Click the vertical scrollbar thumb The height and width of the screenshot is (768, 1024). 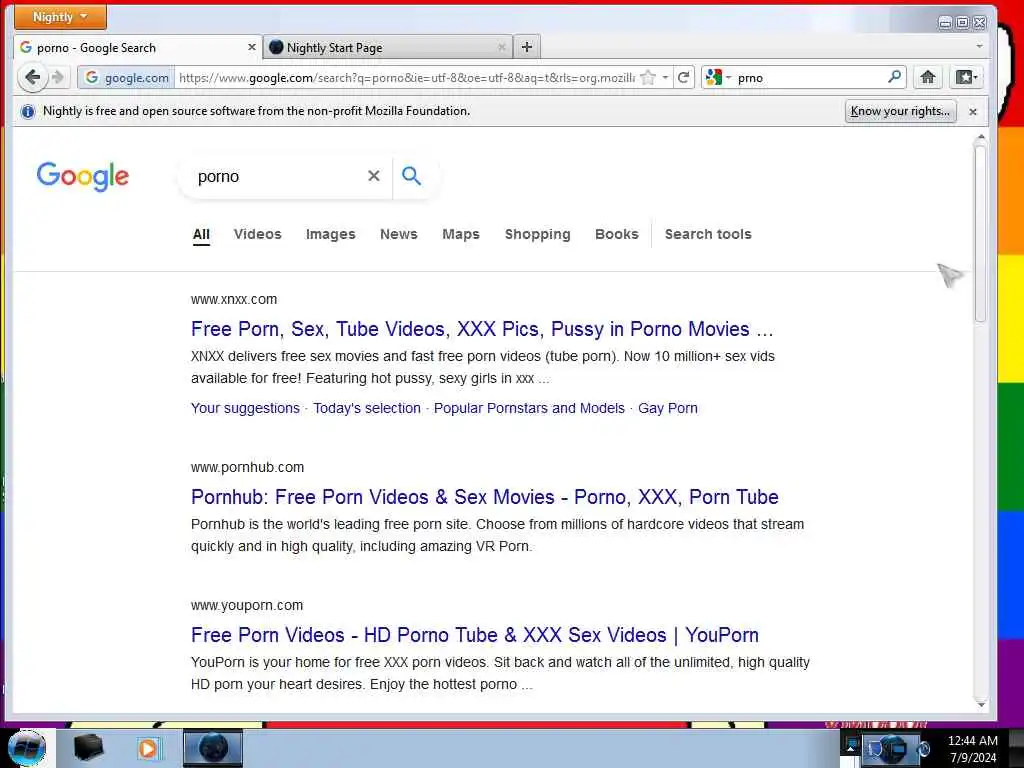coord(980,233)
